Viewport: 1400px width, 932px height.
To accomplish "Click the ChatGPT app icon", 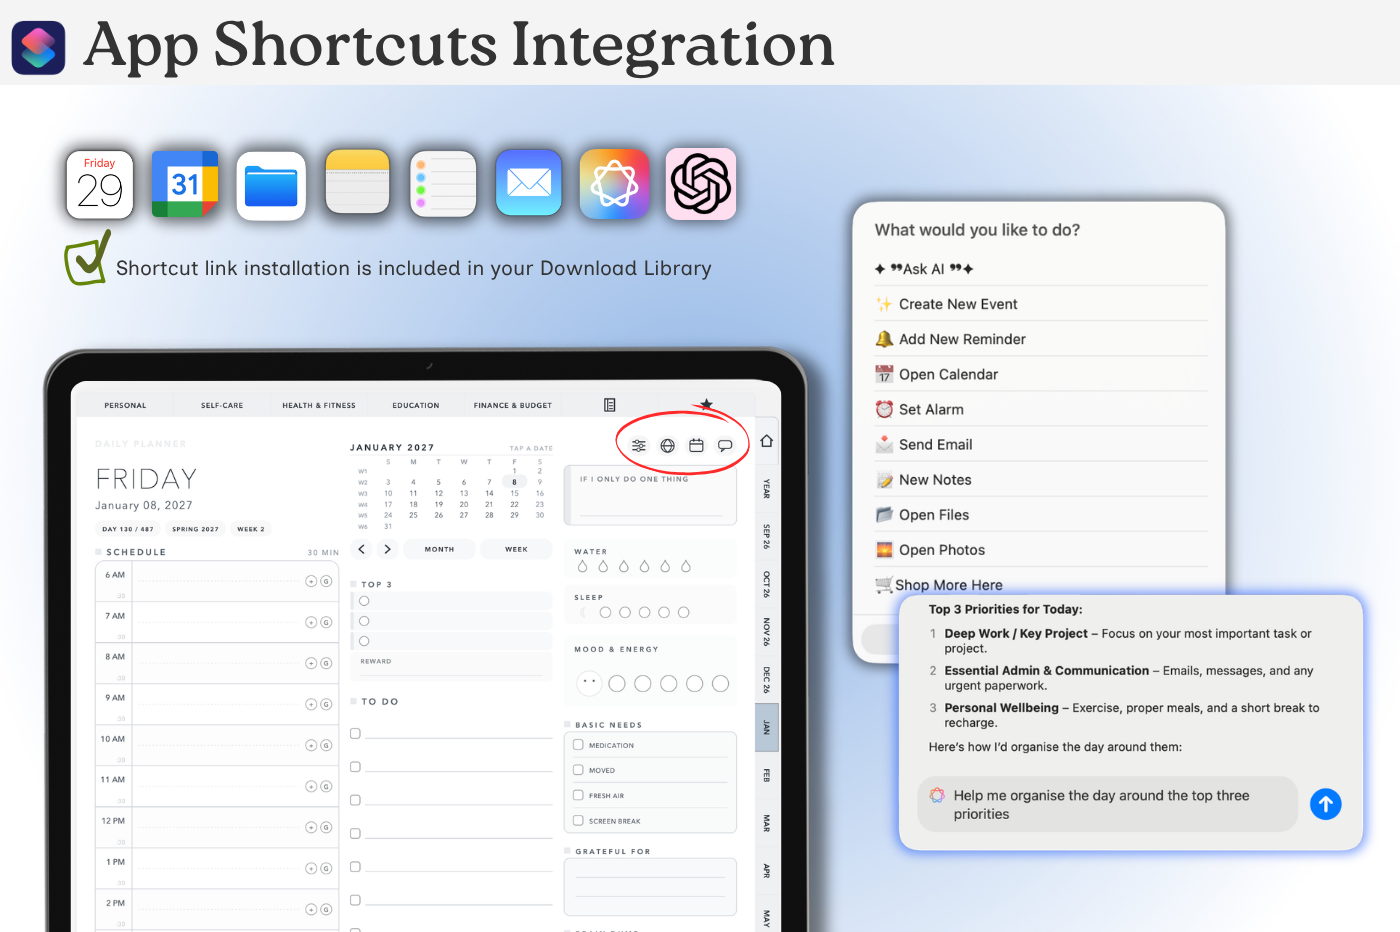I will (701, 184).
